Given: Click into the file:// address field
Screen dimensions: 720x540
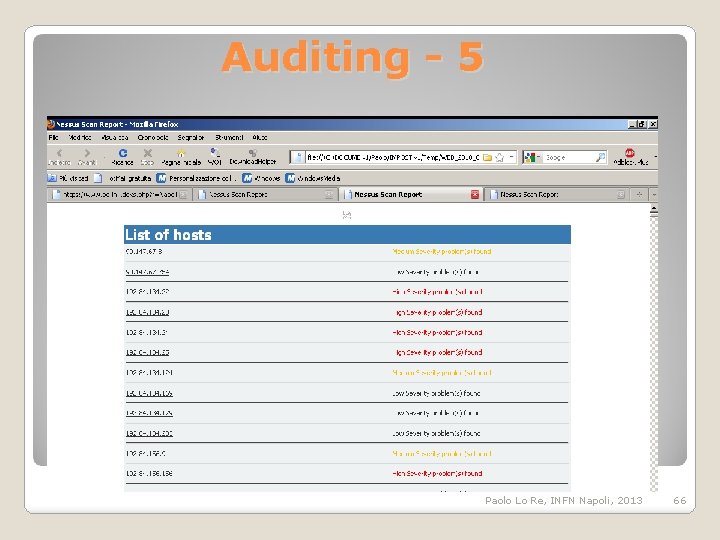Looking at the screenshot, I should click(393, 158).
